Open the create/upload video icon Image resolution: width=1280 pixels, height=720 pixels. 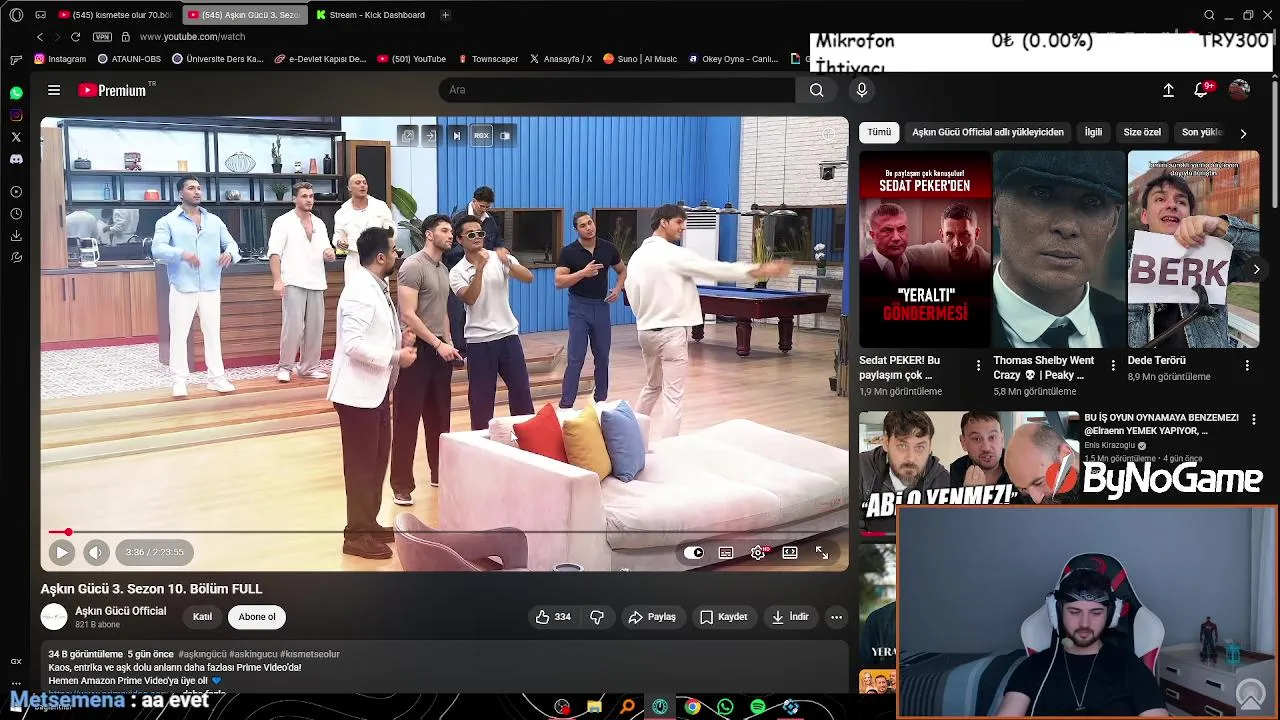[1168, 90]
